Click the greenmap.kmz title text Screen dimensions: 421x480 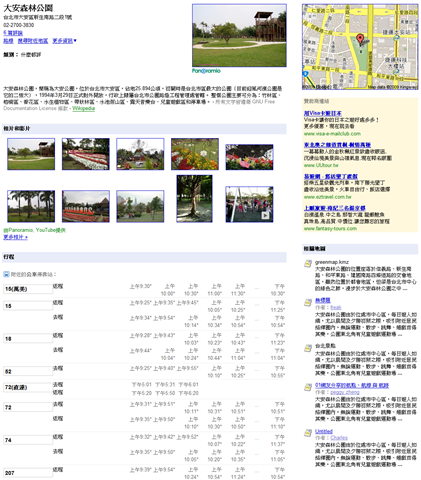[x=332, y=262]
